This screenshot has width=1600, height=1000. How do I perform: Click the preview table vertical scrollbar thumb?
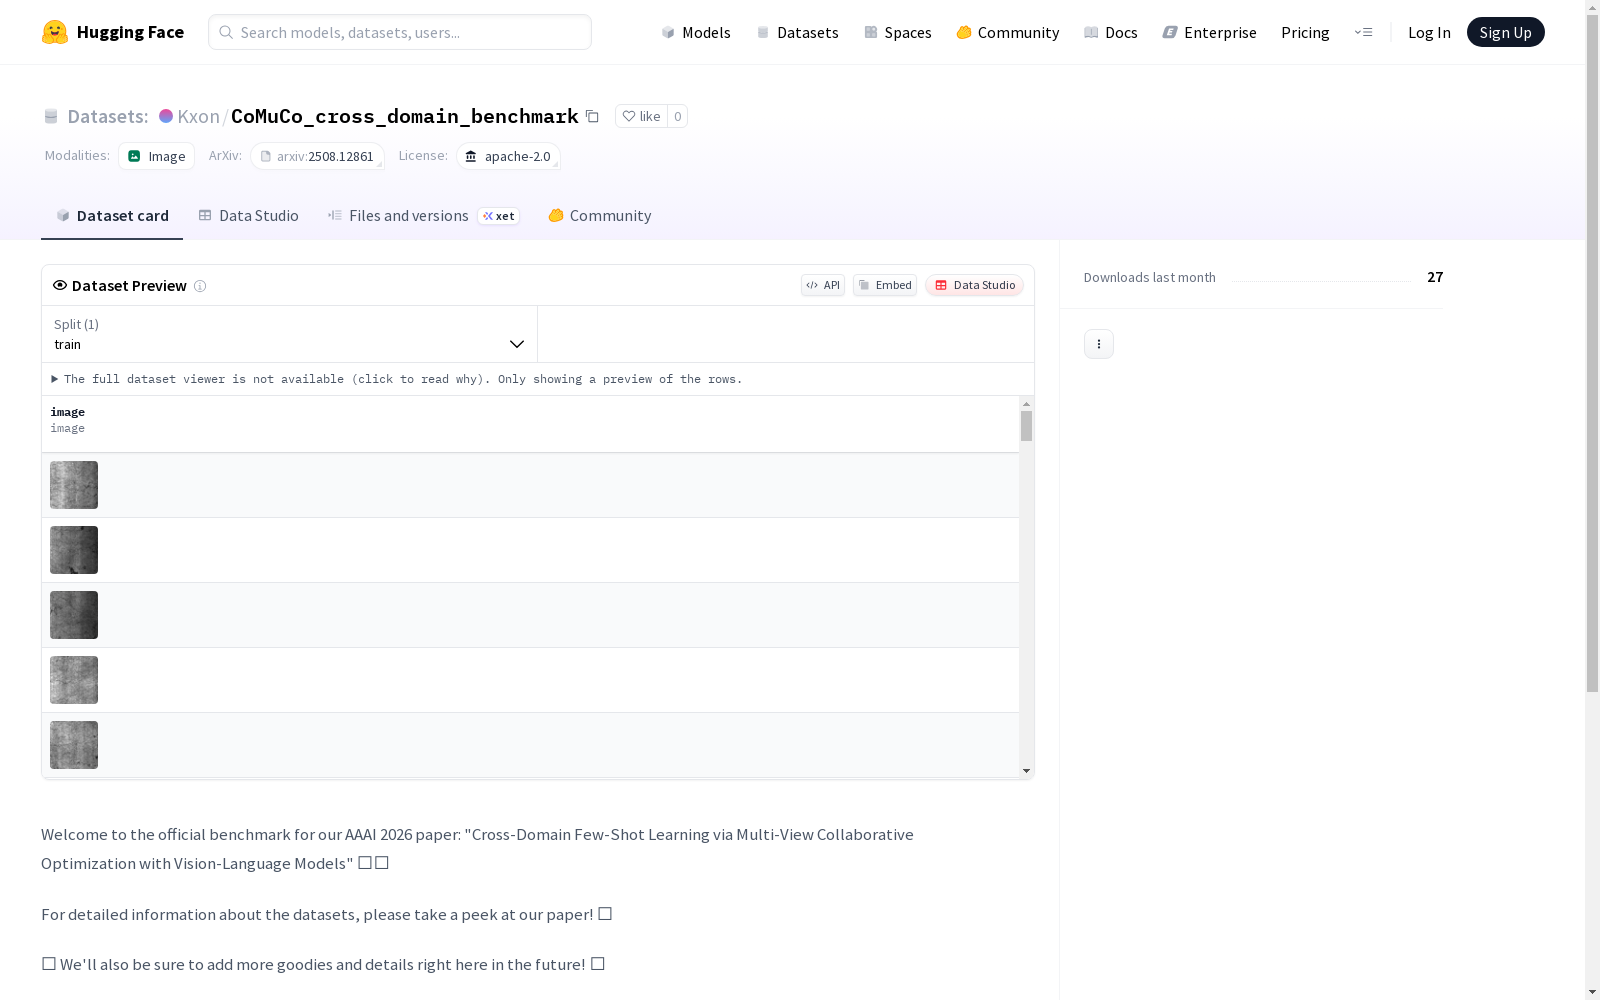click(x=1026, y=426)
